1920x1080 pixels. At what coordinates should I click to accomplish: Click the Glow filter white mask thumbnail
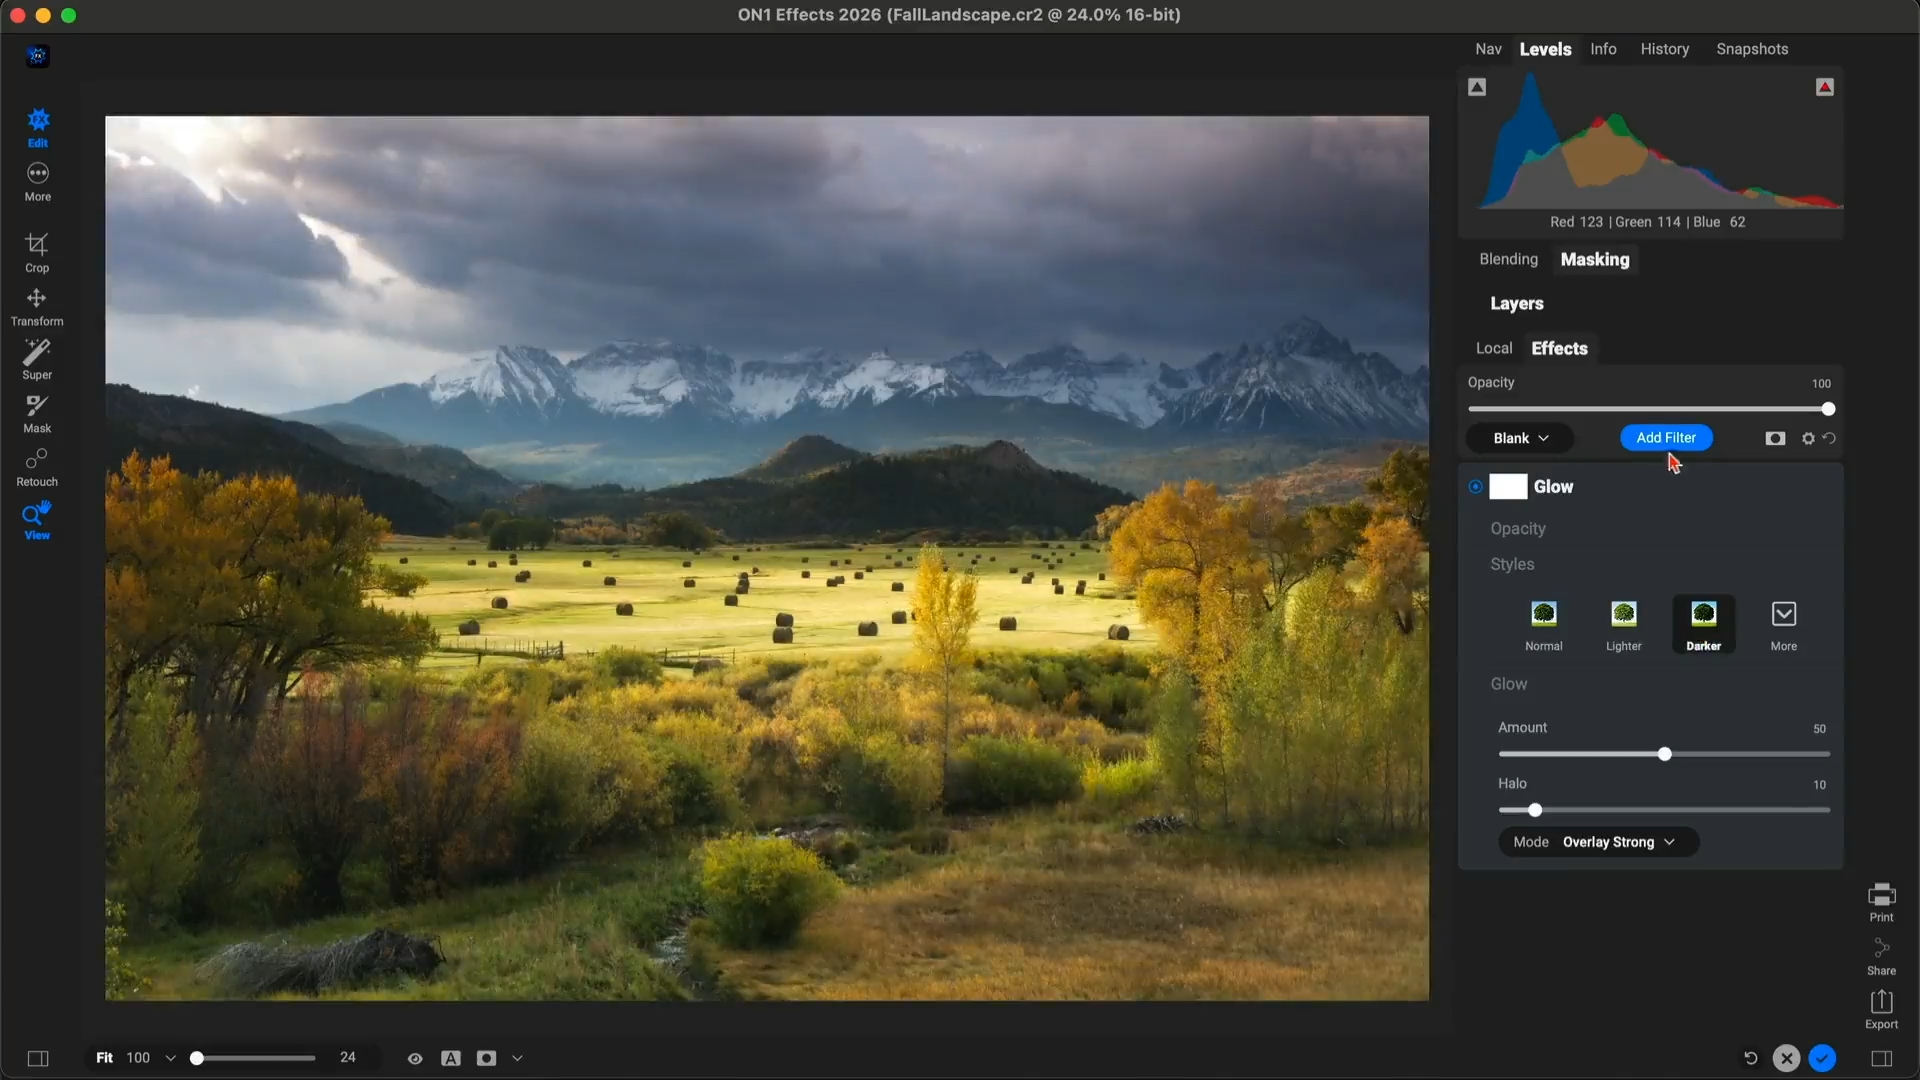(1508, 487)
